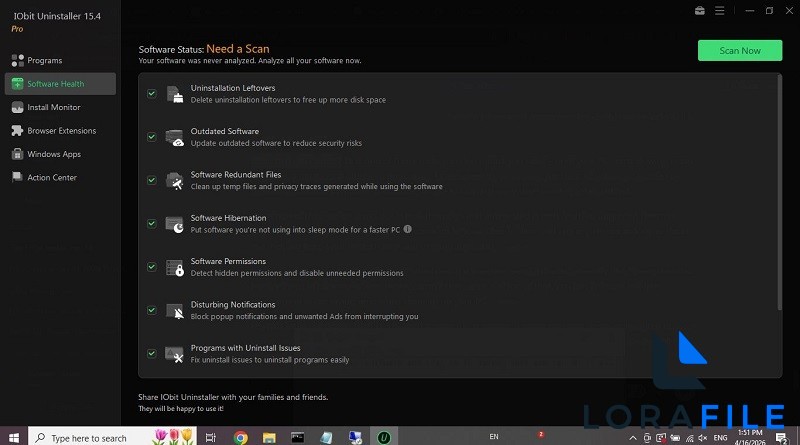Click the Software Permissions lock icon
Screen dimensions: 800x445
point(174,268)
